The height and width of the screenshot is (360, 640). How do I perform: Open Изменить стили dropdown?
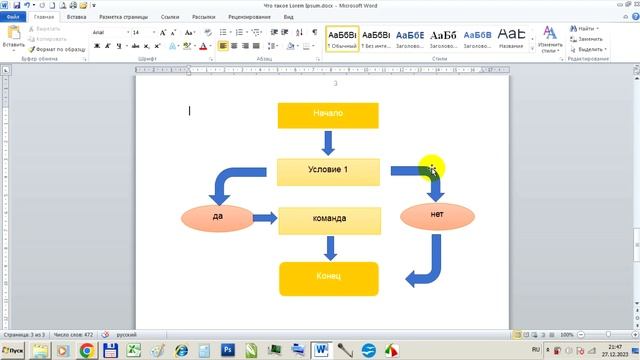tap(550, 40)
